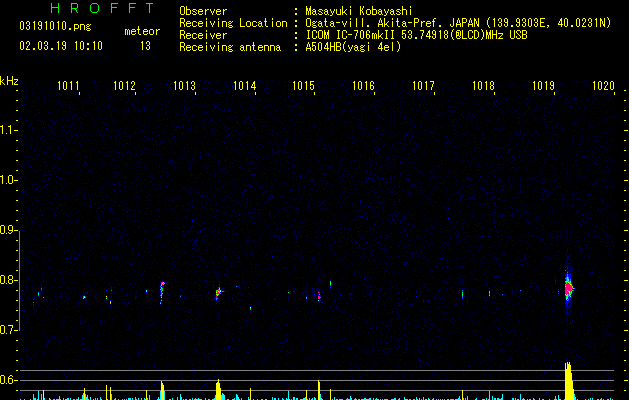Click the meteor echo between 1013 and 1014
This screenshot has height=400, width=629.
pyautogui.click(x=218, y=292)
